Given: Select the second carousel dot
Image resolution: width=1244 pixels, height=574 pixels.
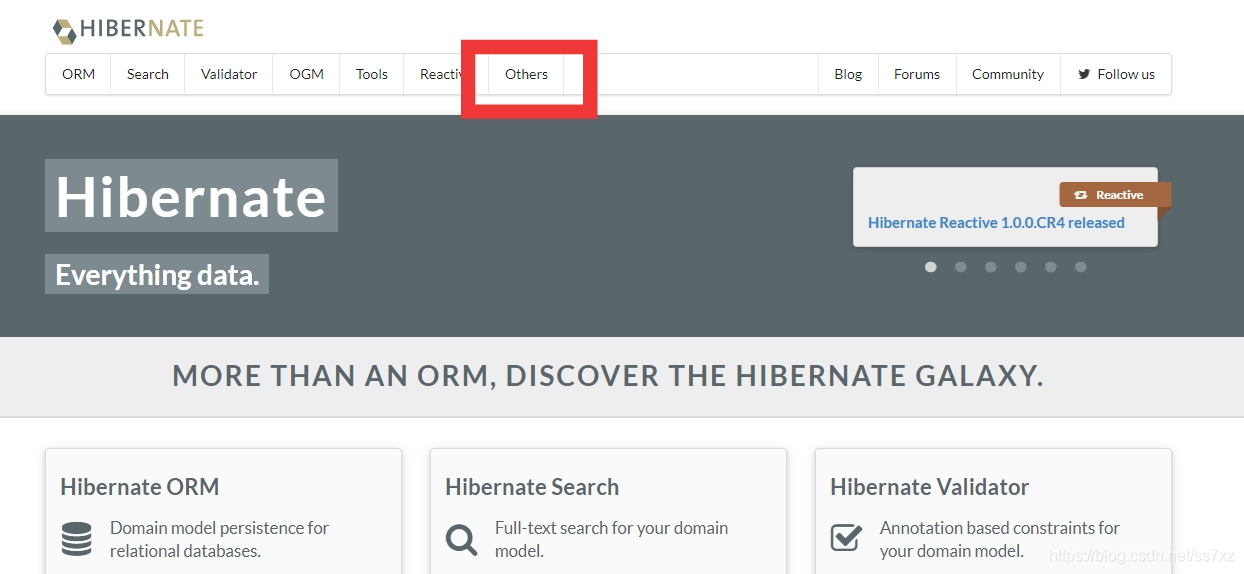Looking at the screenshot, I should coord(961,267).
